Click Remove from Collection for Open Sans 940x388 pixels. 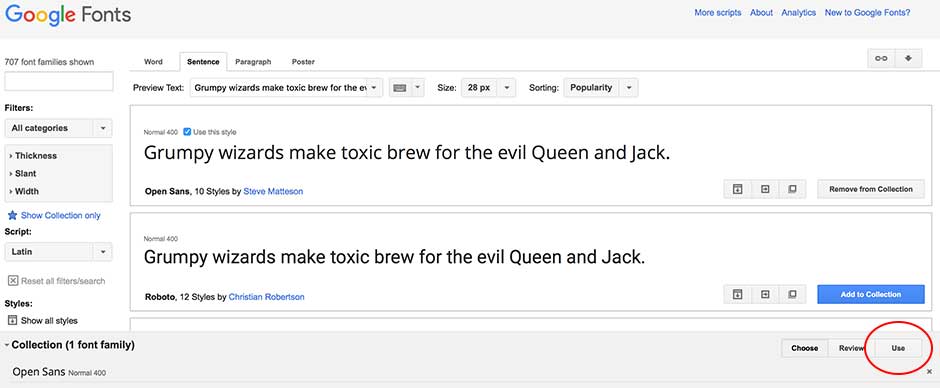(871, 189)
